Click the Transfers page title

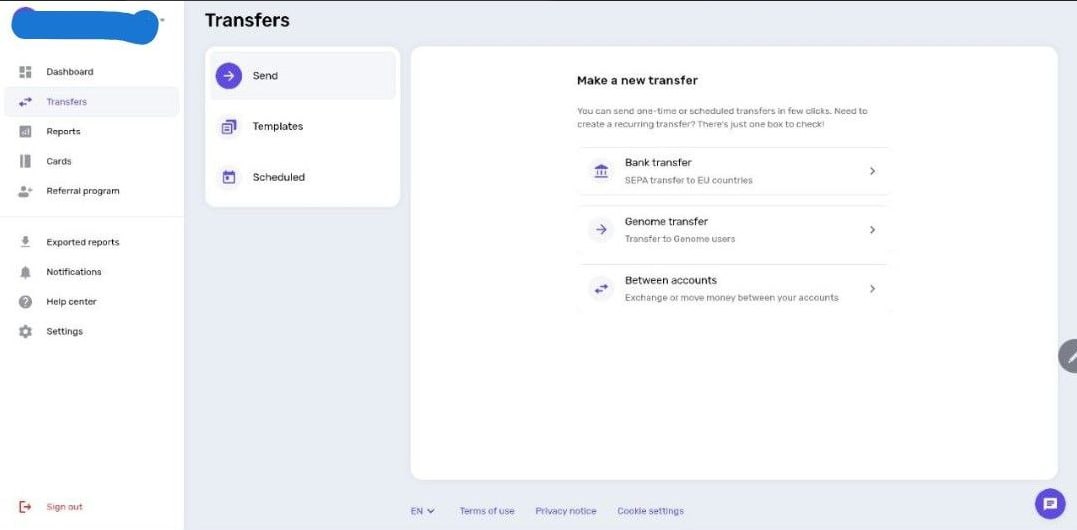[247, 21]
